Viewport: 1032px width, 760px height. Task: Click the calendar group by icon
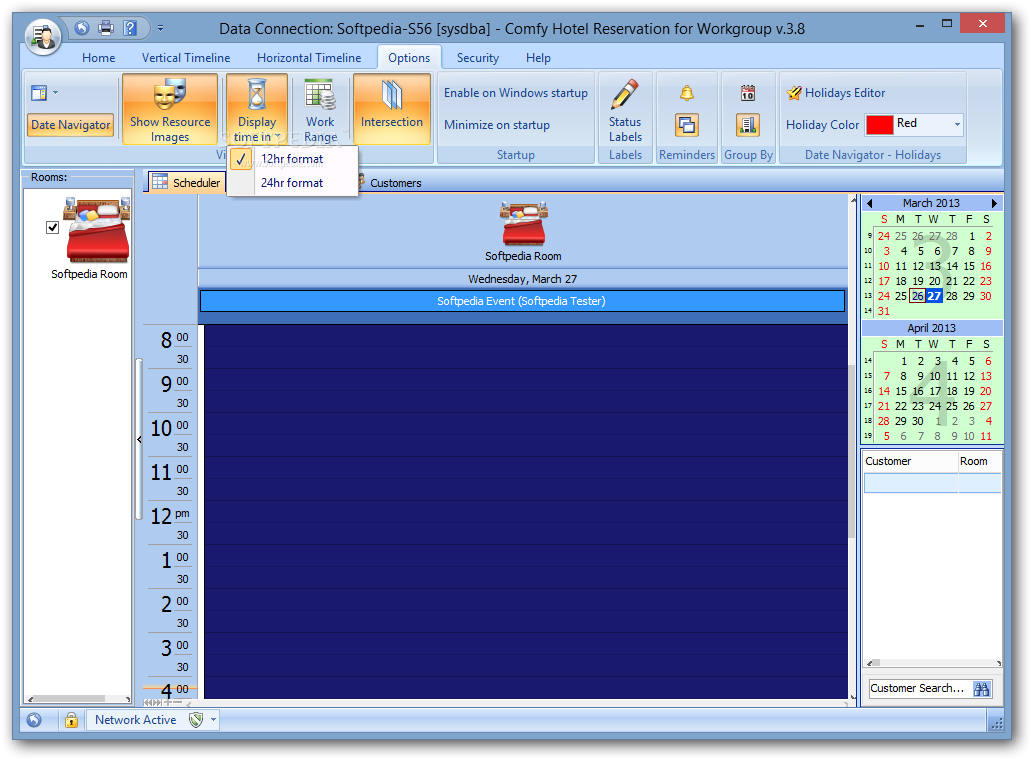point(748,93)
